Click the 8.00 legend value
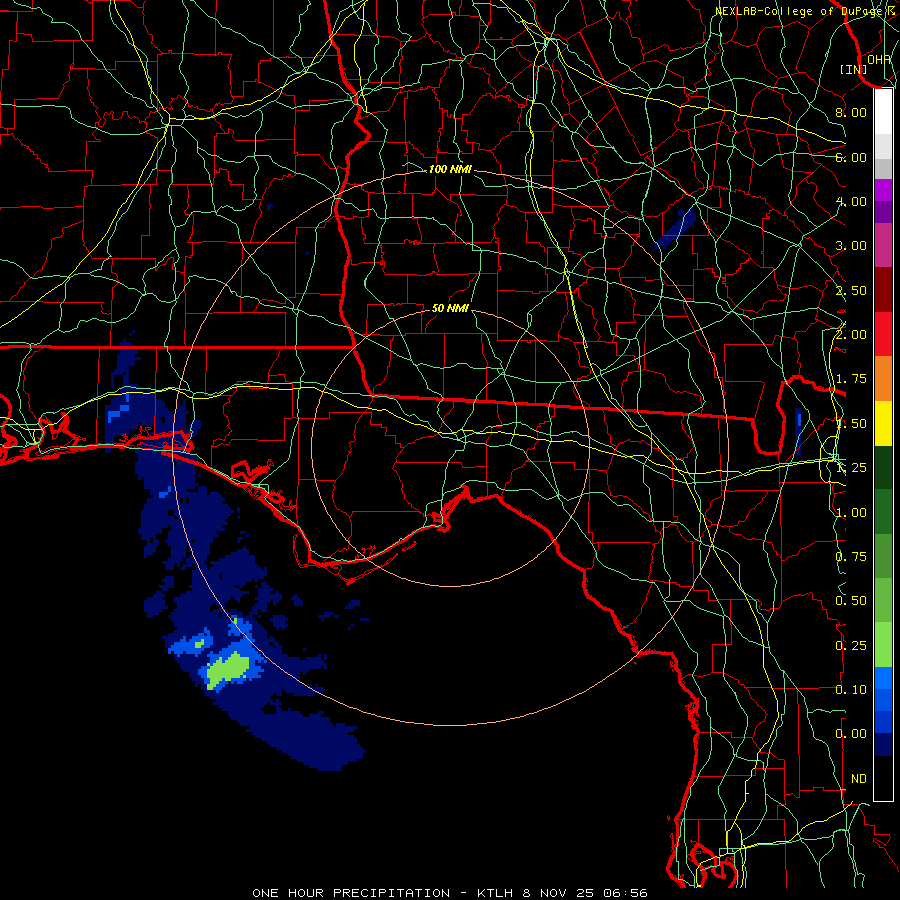900x900 pixels. pos(851,112)
